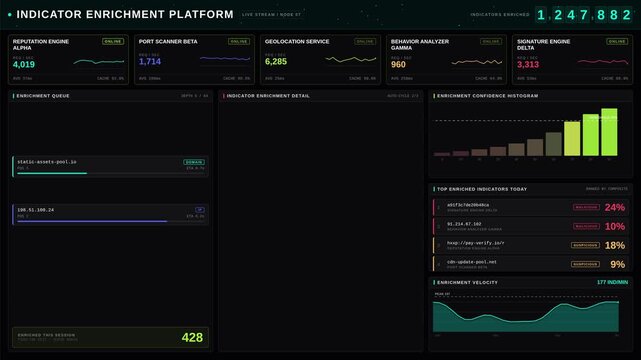This screenshot has height=360, width=641.
Task: Click DOMAIN tag on static-assets-pool.io
Action: click(x=194, y=162)
